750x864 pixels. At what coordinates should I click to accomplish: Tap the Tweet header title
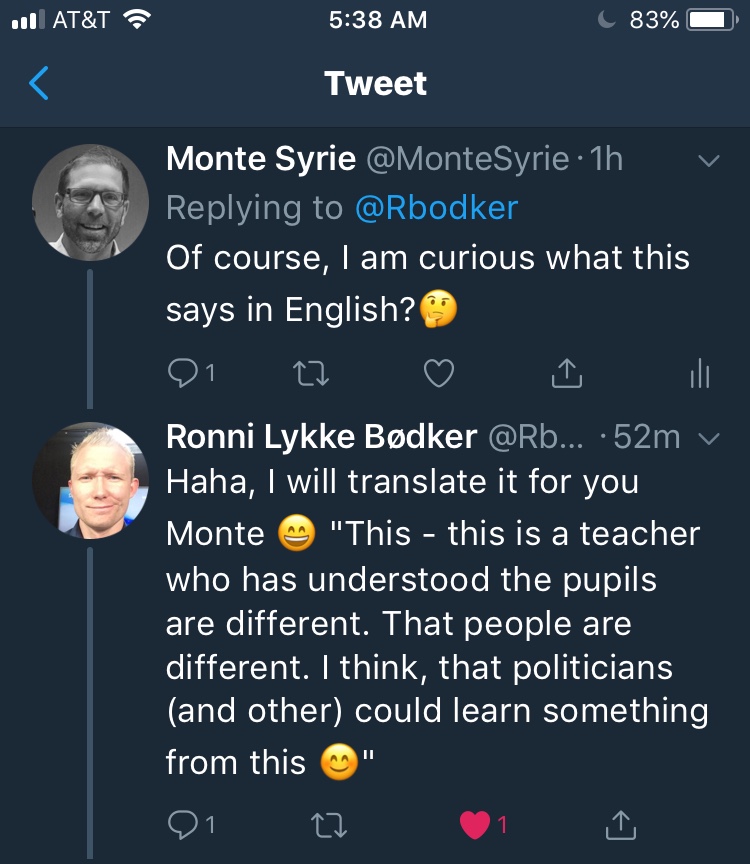pyautogui.click(x=375, y=84)
